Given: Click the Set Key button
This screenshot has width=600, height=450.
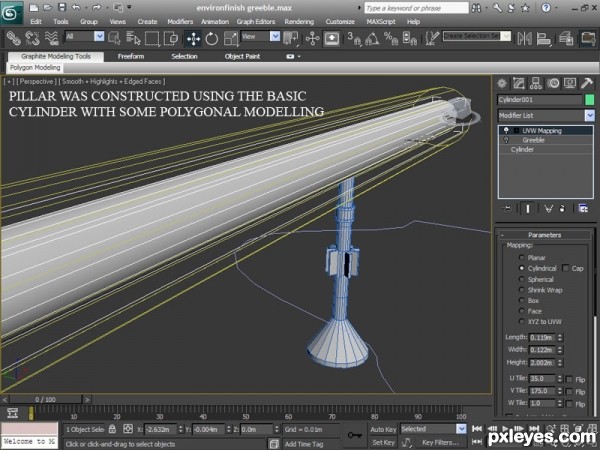Looking at the screenshot, I should pos(383,442).
